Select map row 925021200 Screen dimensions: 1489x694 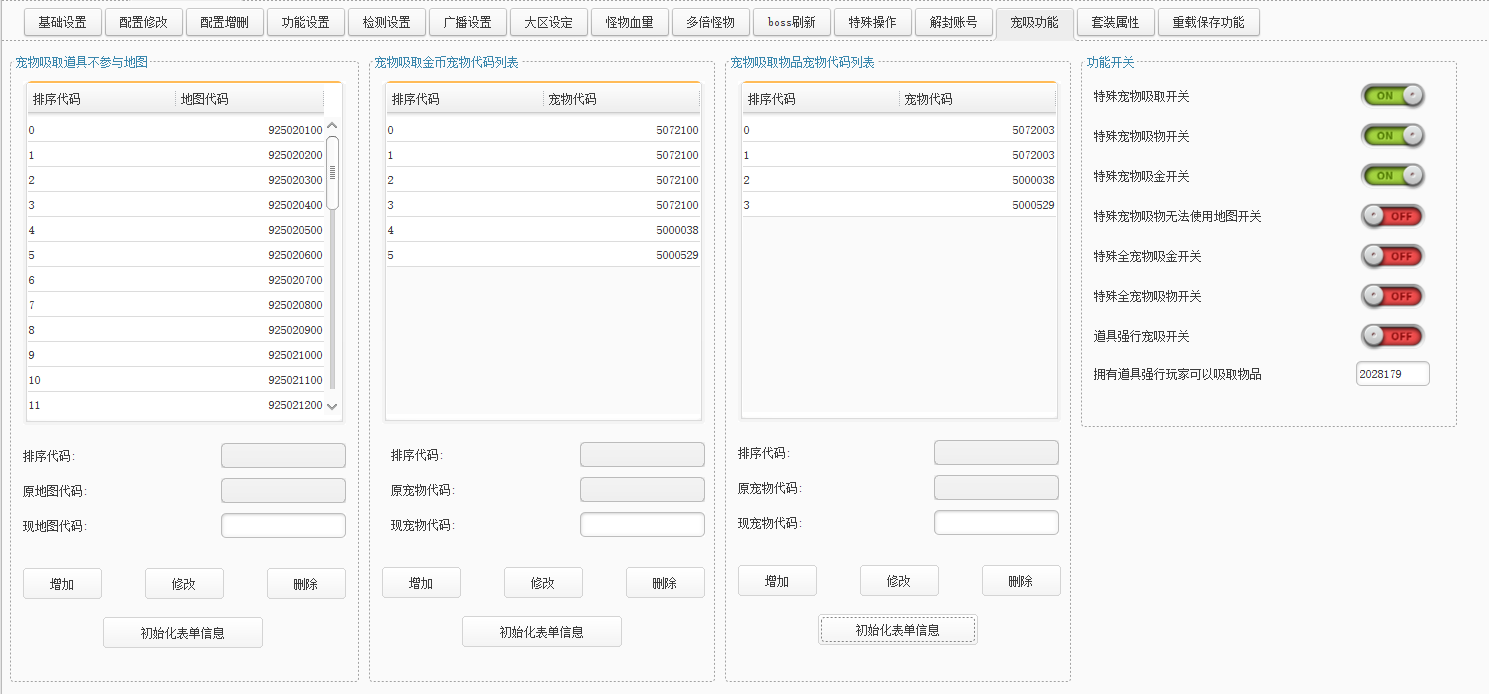176,405
